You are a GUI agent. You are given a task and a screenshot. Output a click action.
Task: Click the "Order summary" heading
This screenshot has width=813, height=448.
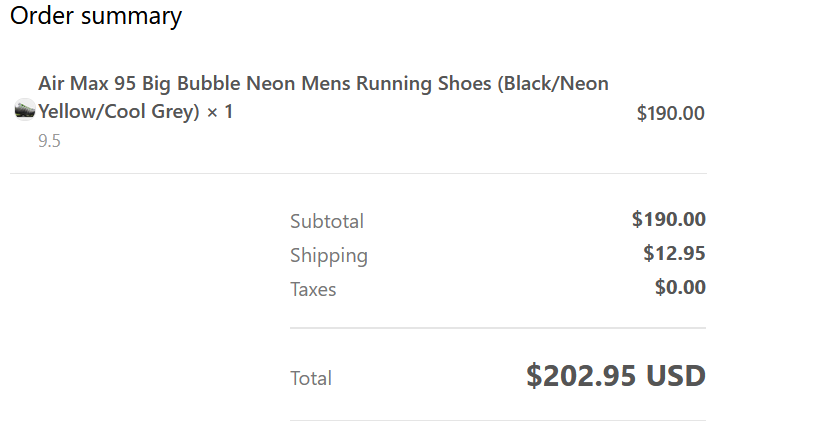point(96,16)
